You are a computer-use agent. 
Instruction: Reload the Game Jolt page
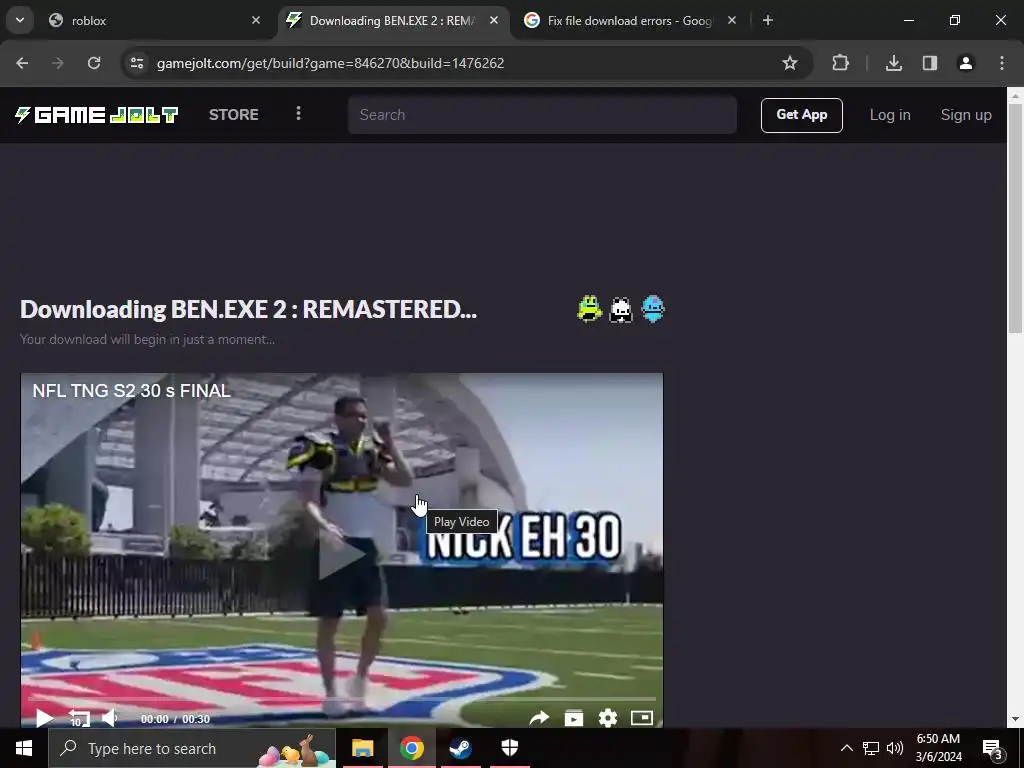tap(94, 63)
